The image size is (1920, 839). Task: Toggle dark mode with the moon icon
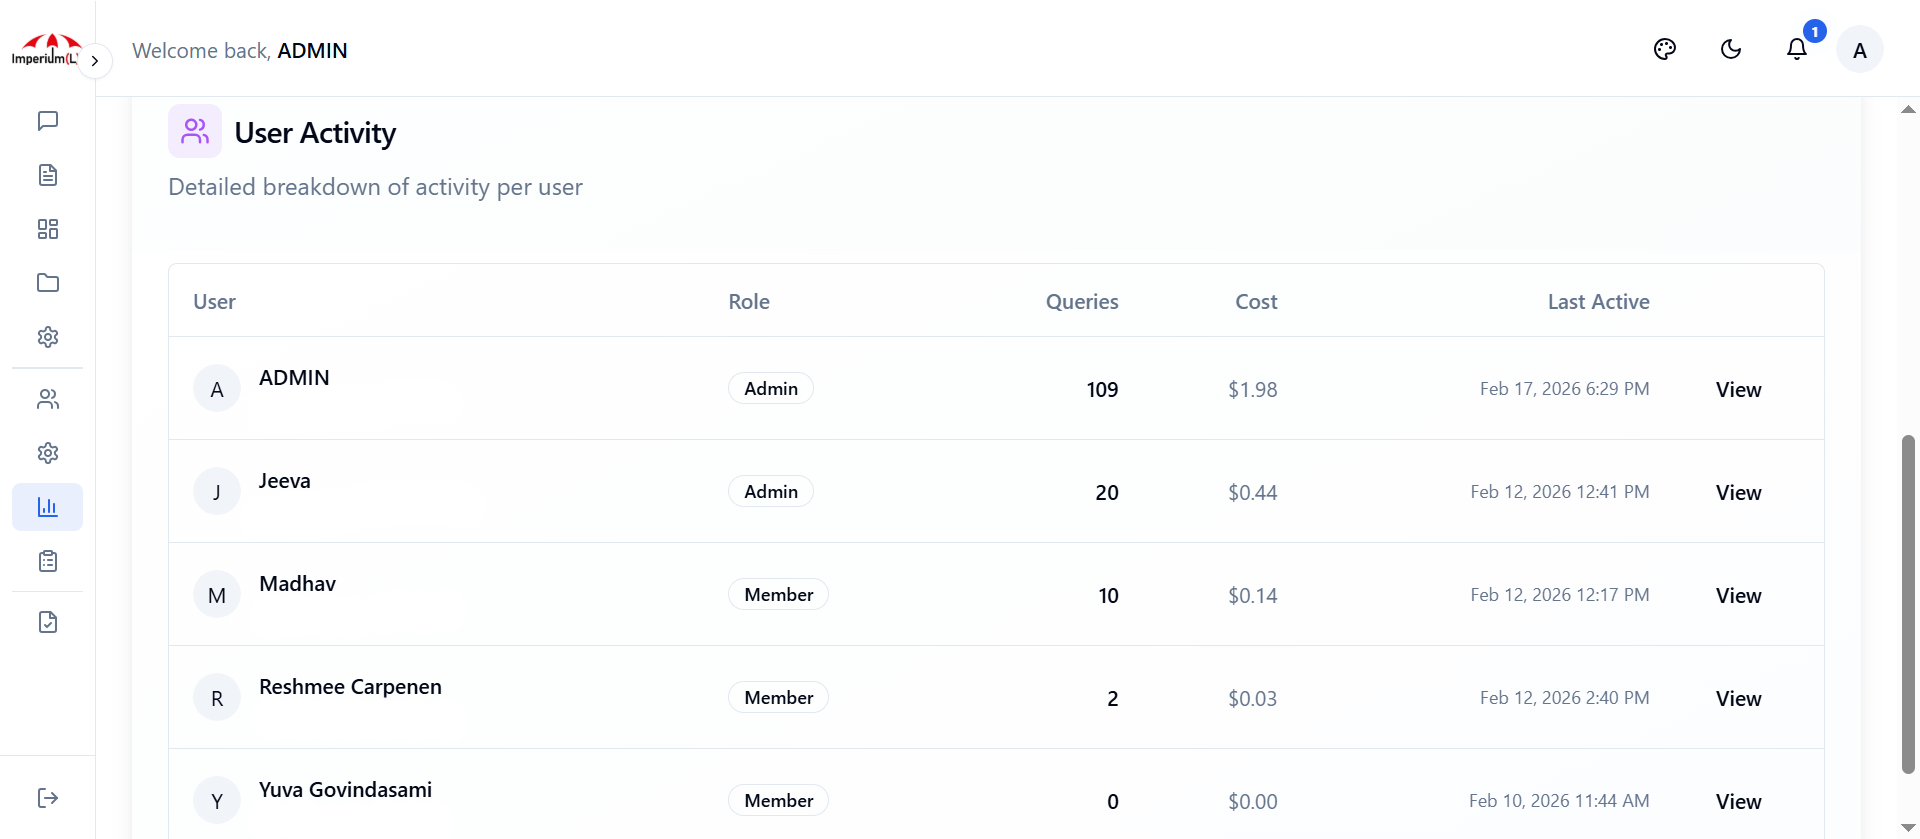1731,49
